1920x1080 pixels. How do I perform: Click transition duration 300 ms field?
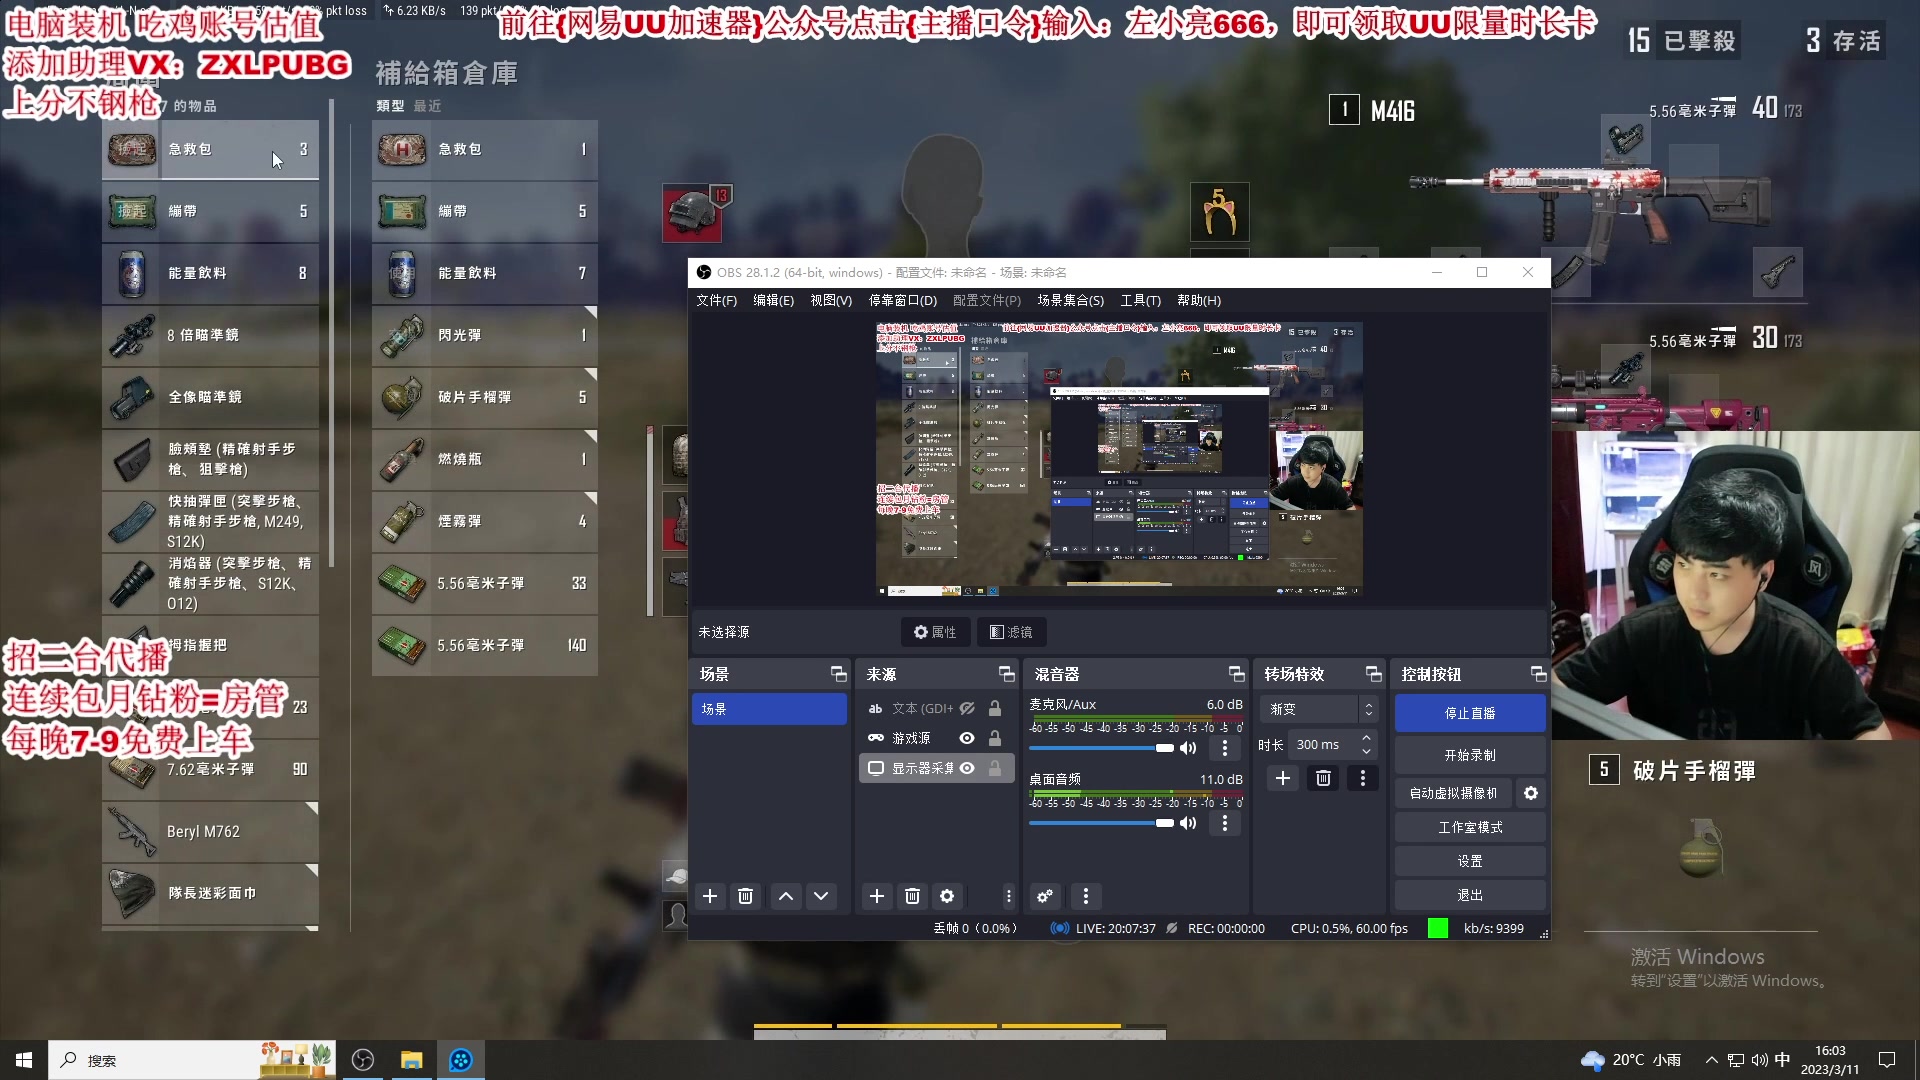1323,744
